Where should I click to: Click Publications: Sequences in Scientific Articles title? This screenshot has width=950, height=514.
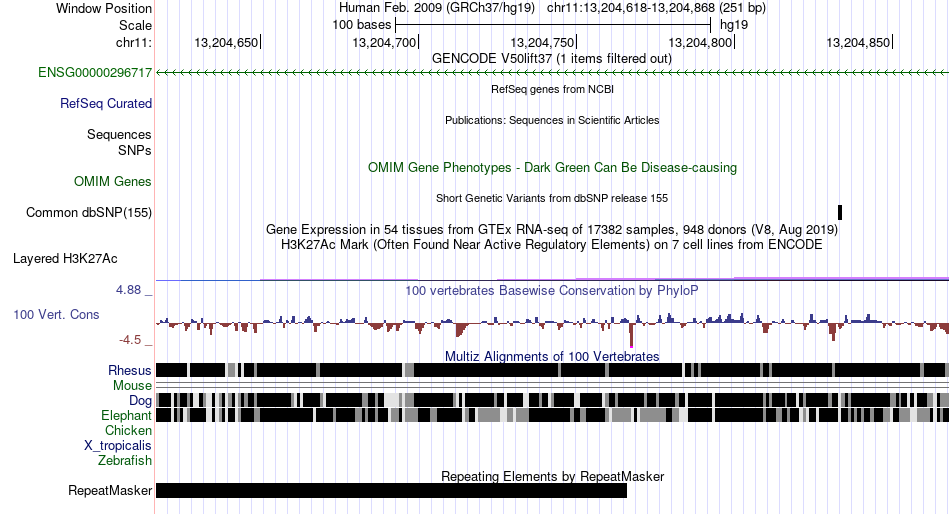552,120
